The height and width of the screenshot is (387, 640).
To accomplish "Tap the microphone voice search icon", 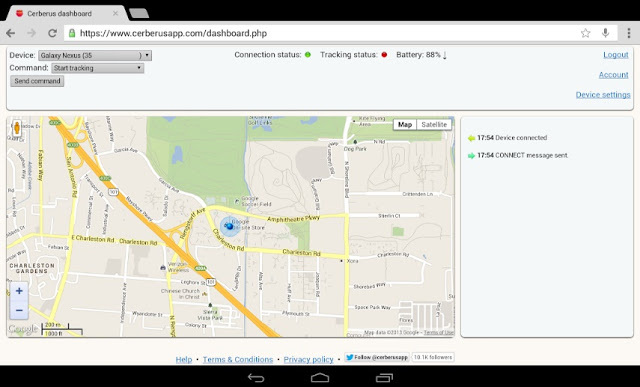I will click(605, 33).
